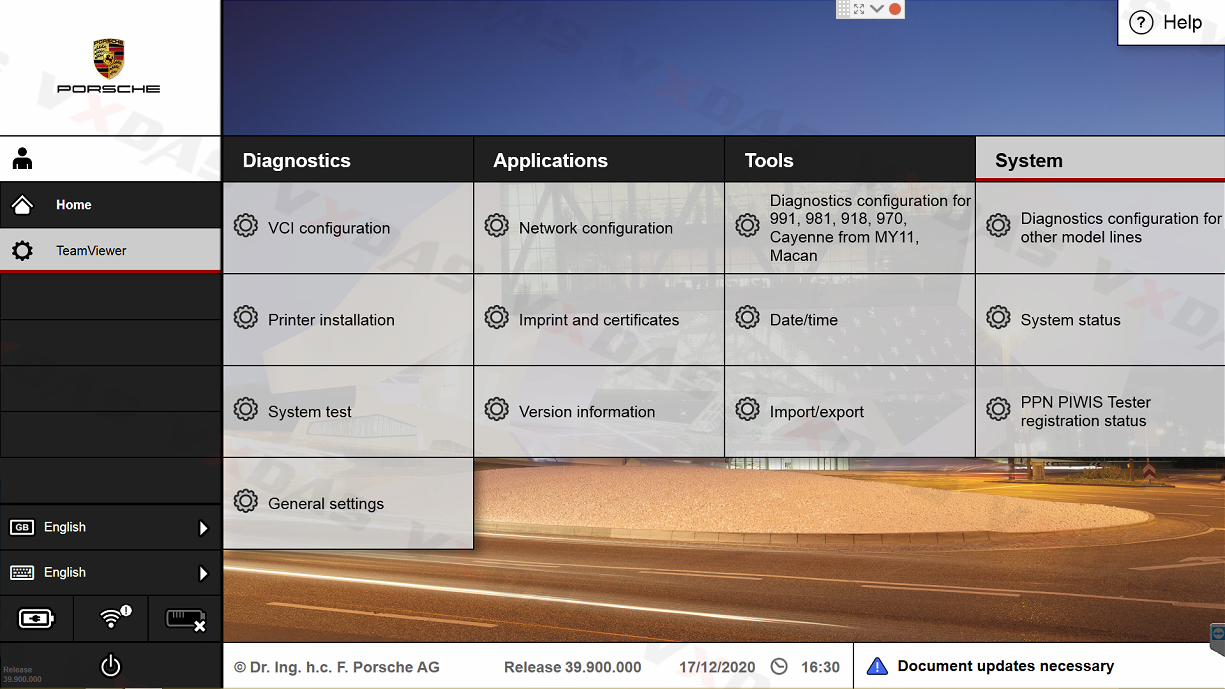Click the red record dot icon
1225x689 pixels.
pos(895,9)
